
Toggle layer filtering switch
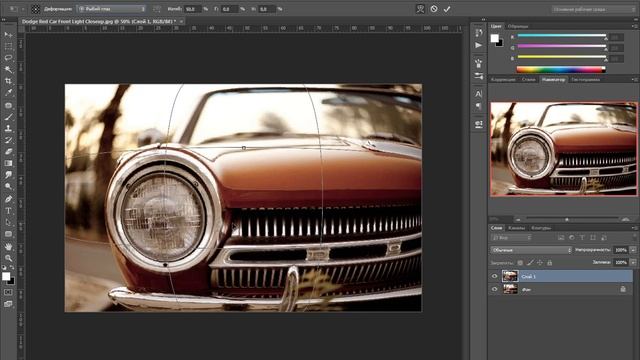635,237
